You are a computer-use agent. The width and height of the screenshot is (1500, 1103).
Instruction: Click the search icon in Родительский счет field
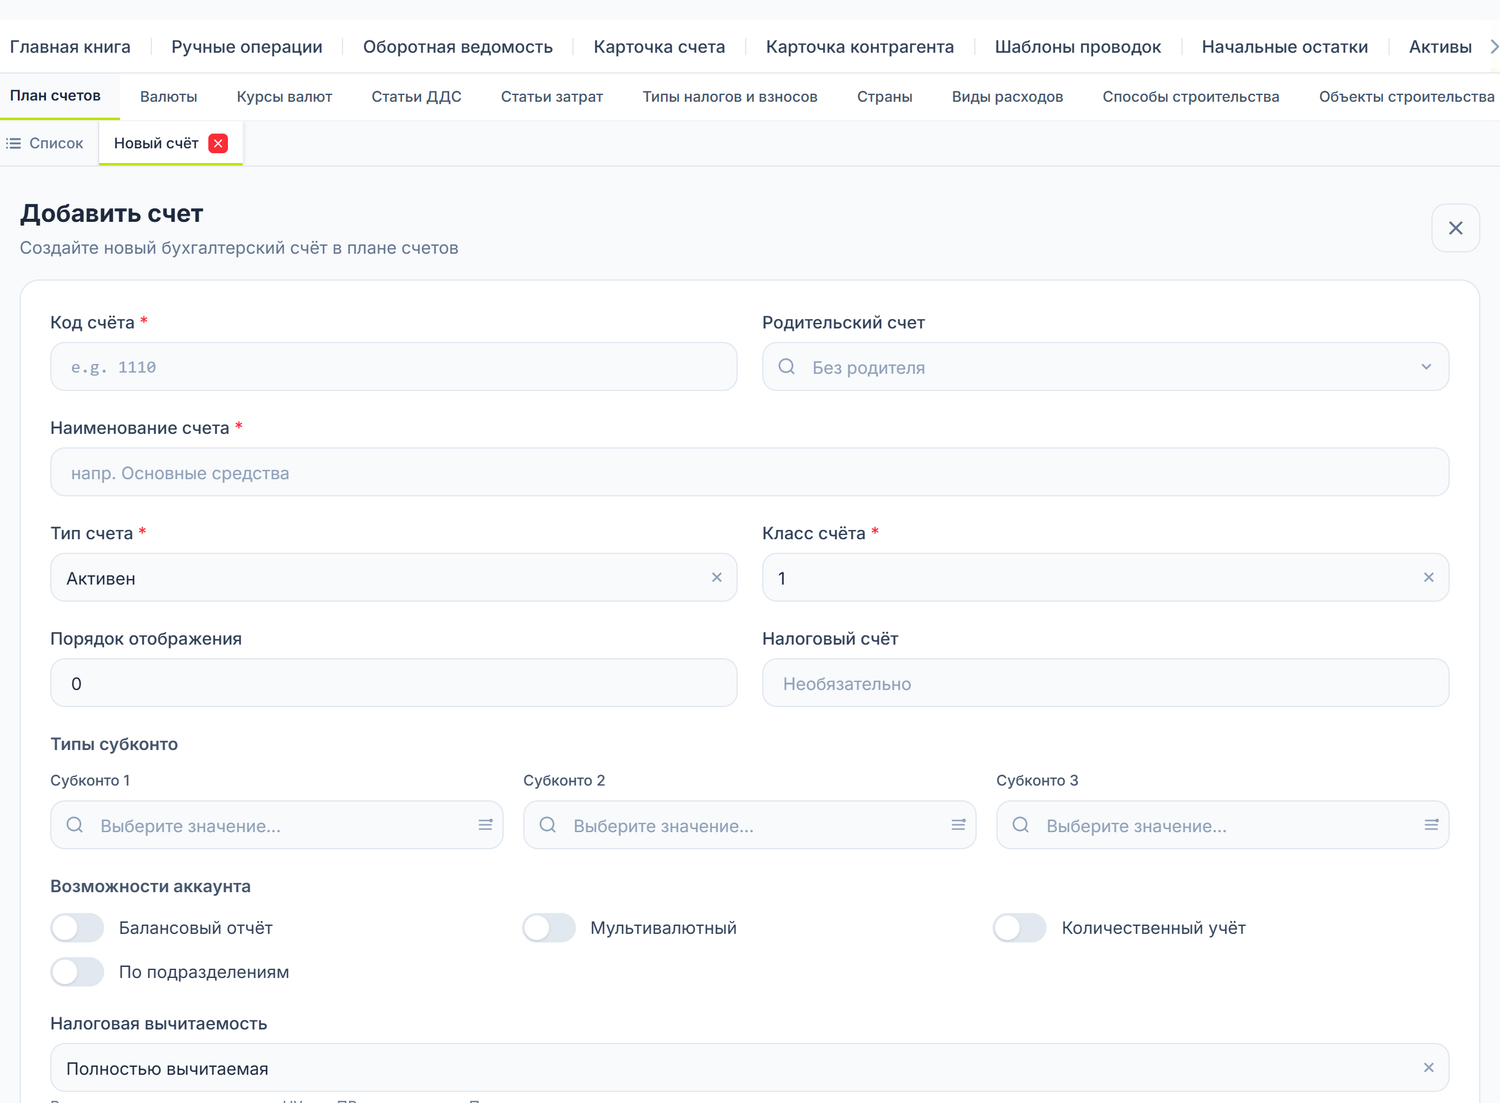click(x=787, y=367)
